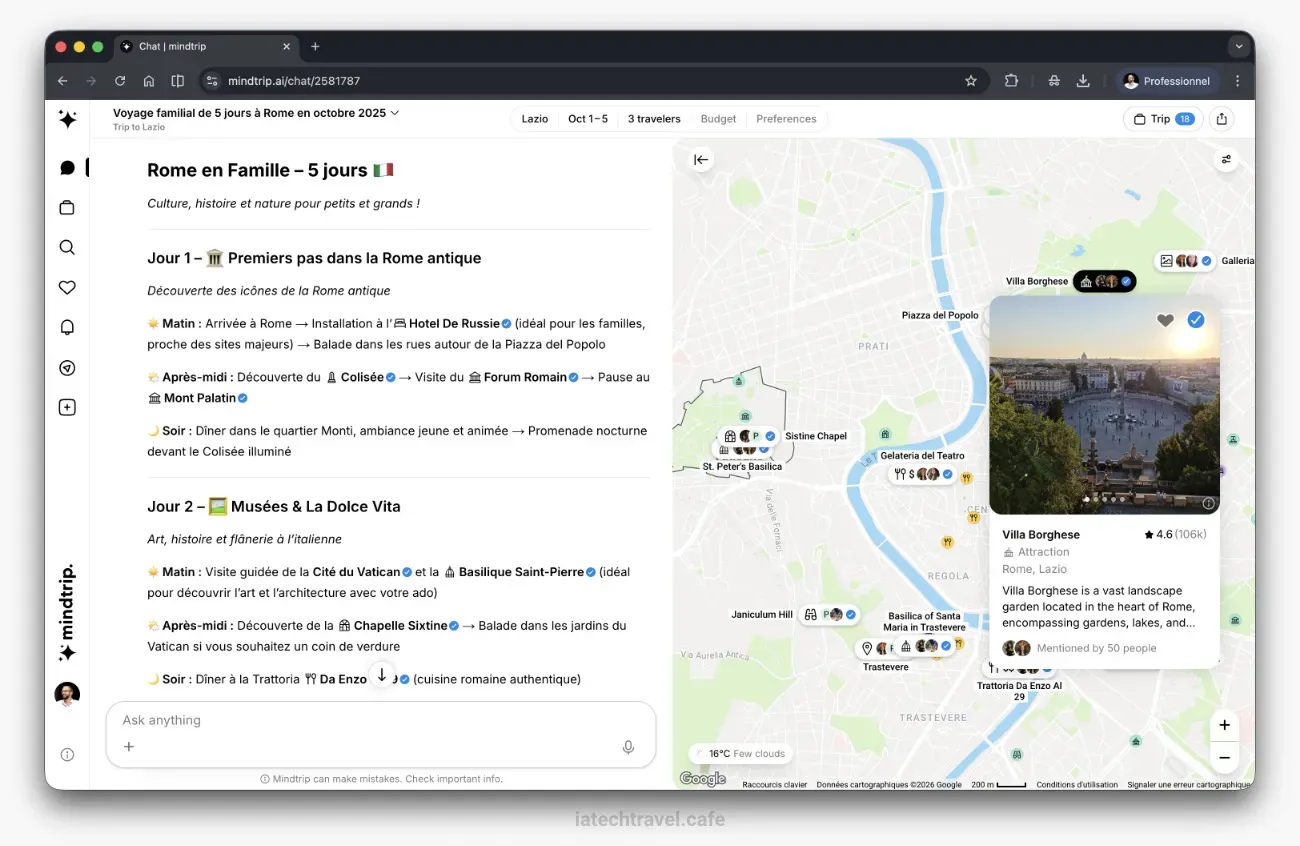Bookmark this page with the star icon
This screenshot has height=846, width=1300.
pos(970,81)
